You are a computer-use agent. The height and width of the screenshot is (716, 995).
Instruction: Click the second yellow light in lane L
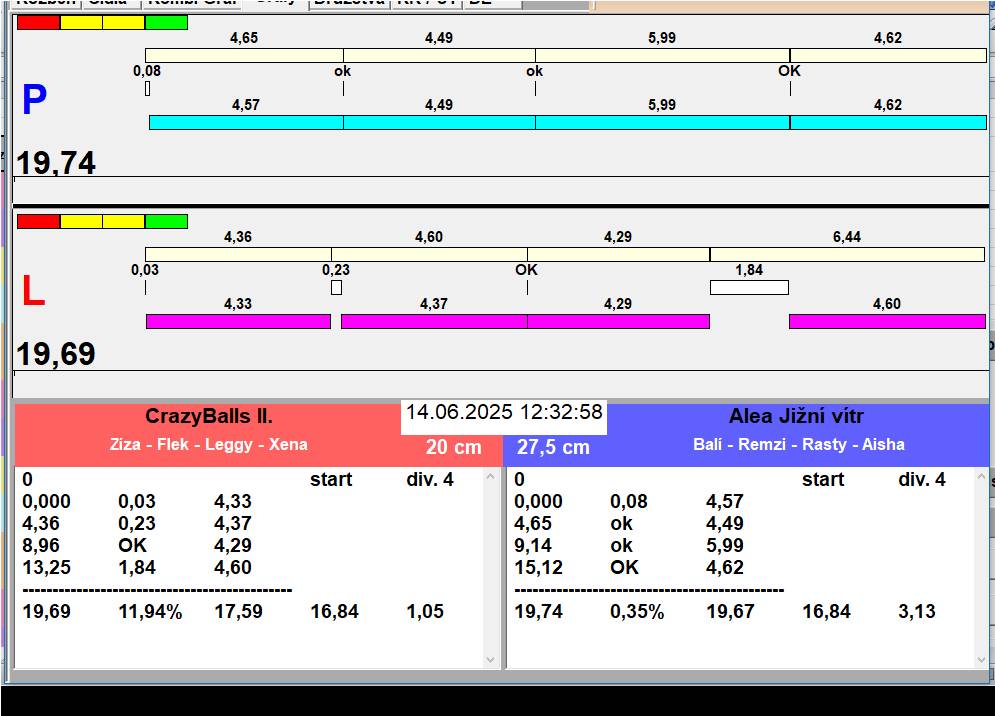point(124,222)
